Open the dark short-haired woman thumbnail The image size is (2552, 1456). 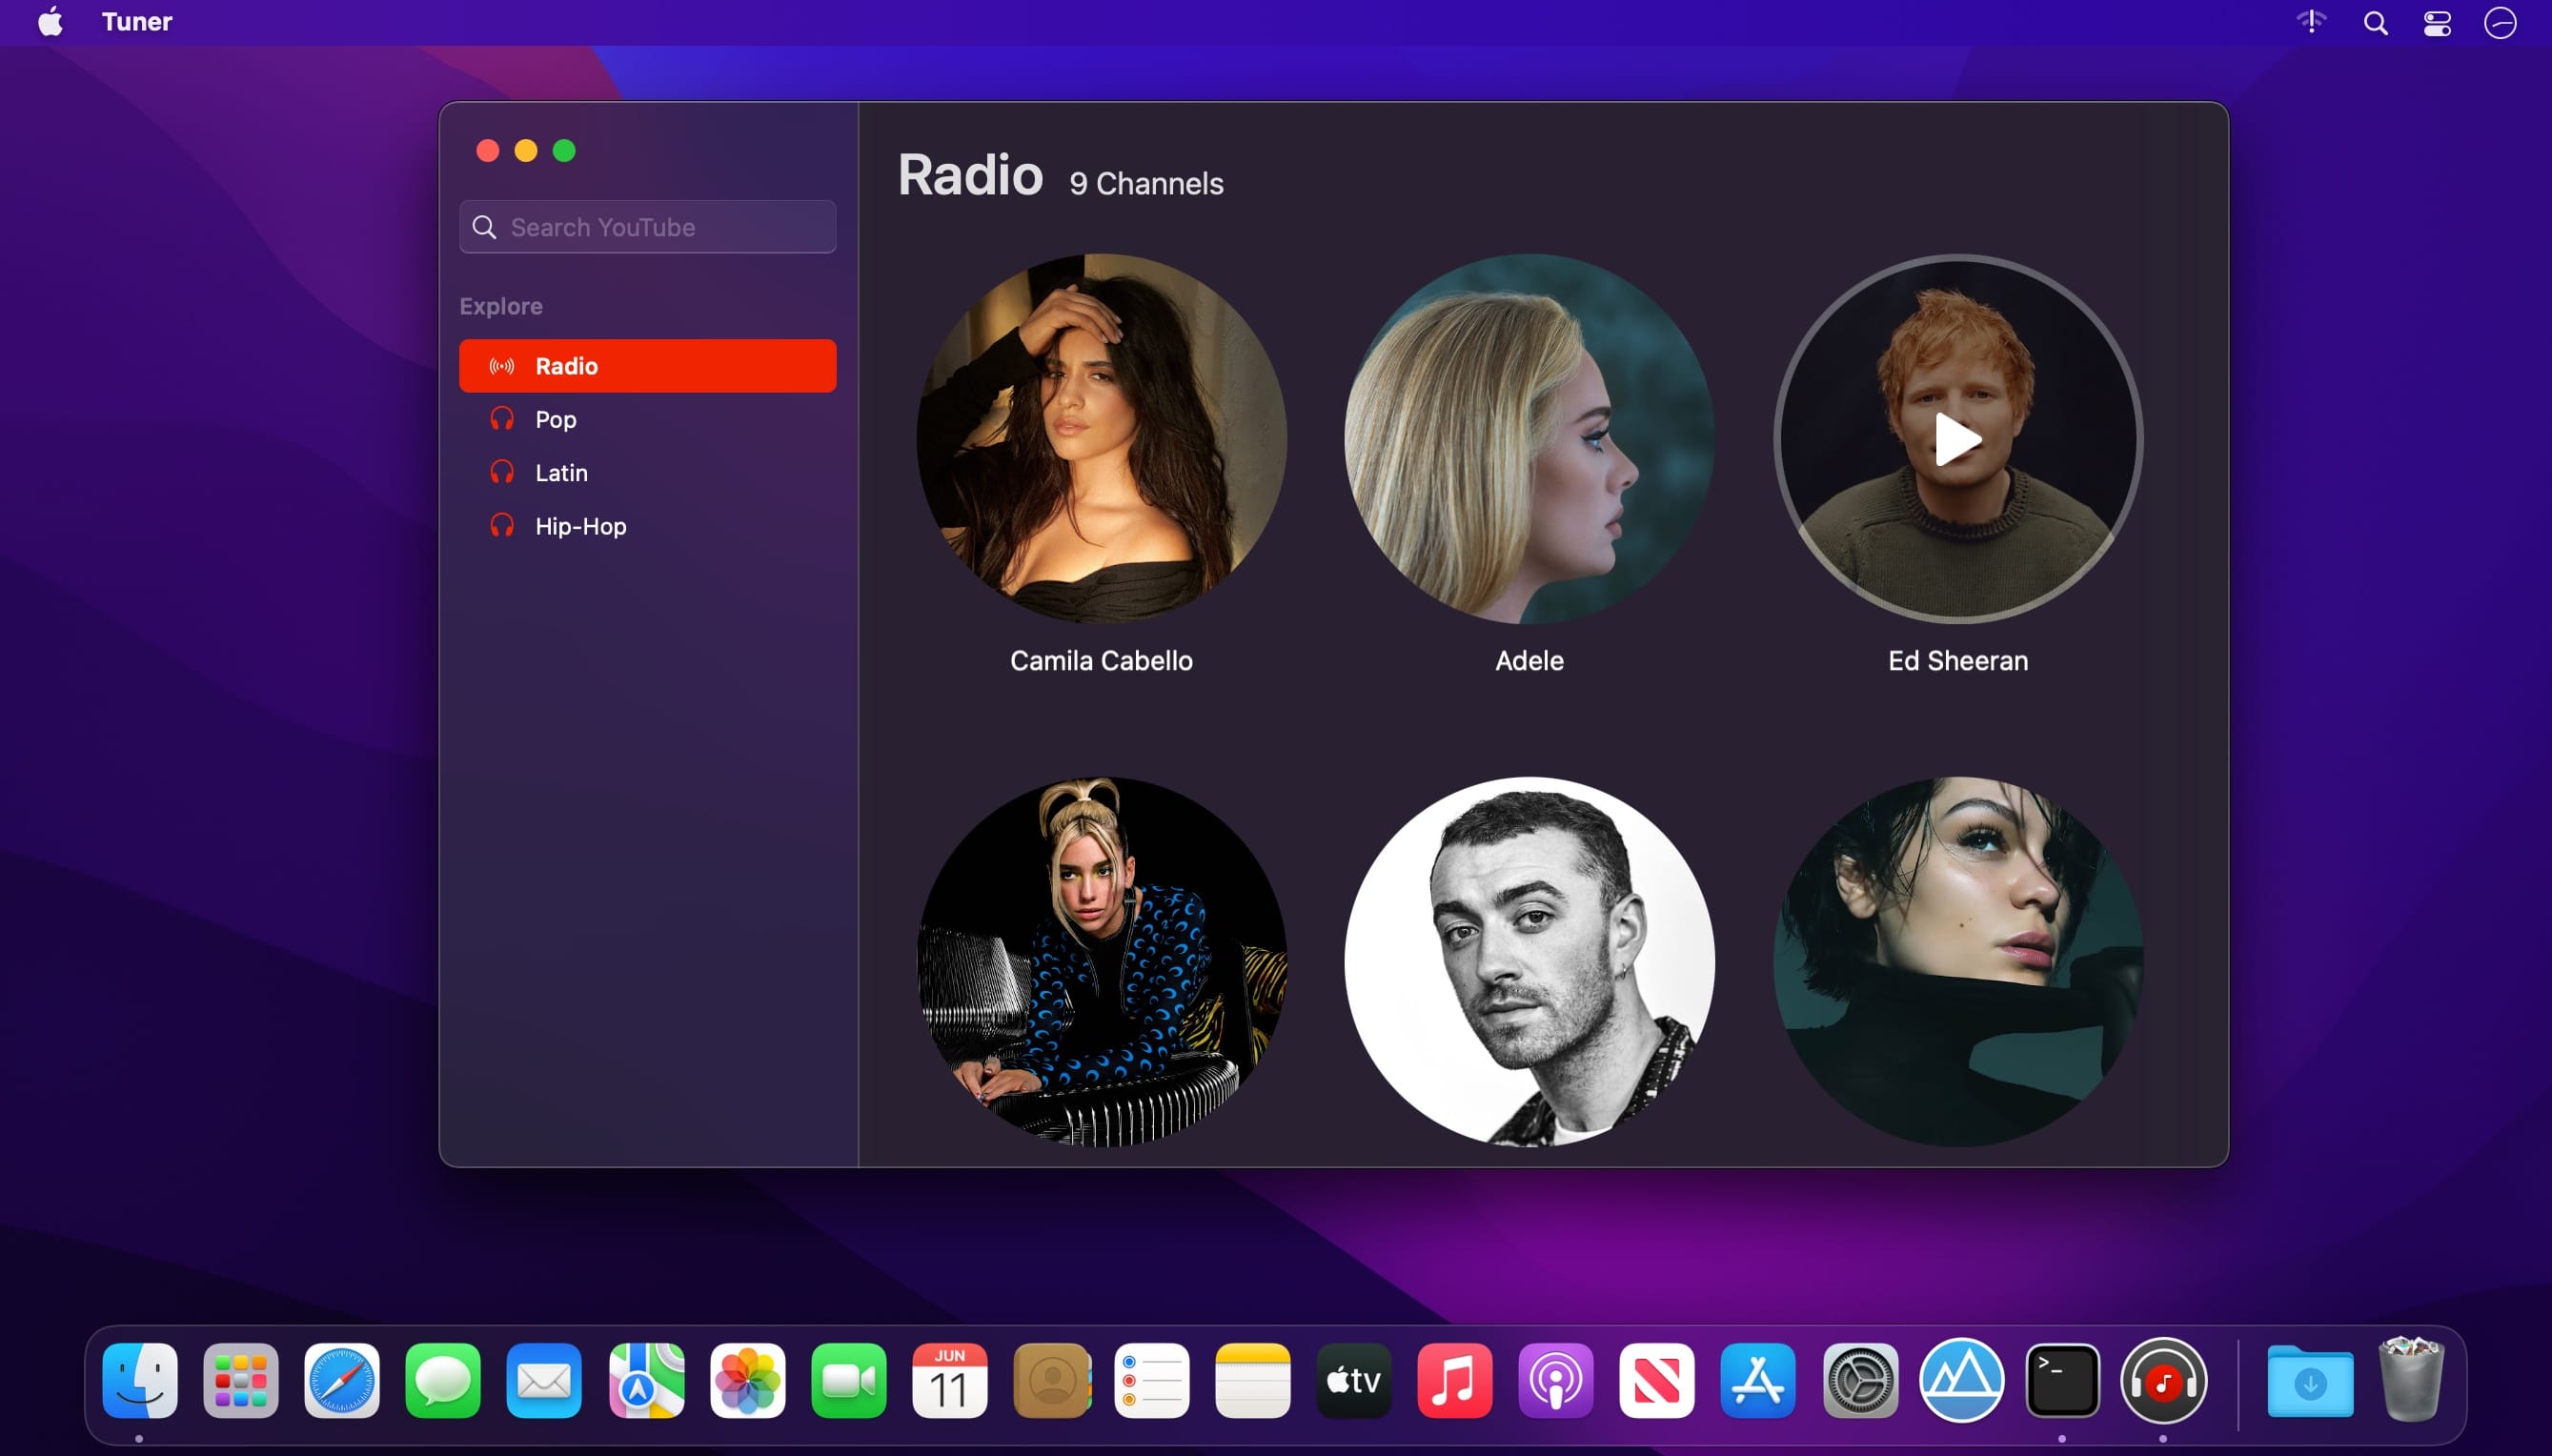[x=1957, y=962]
